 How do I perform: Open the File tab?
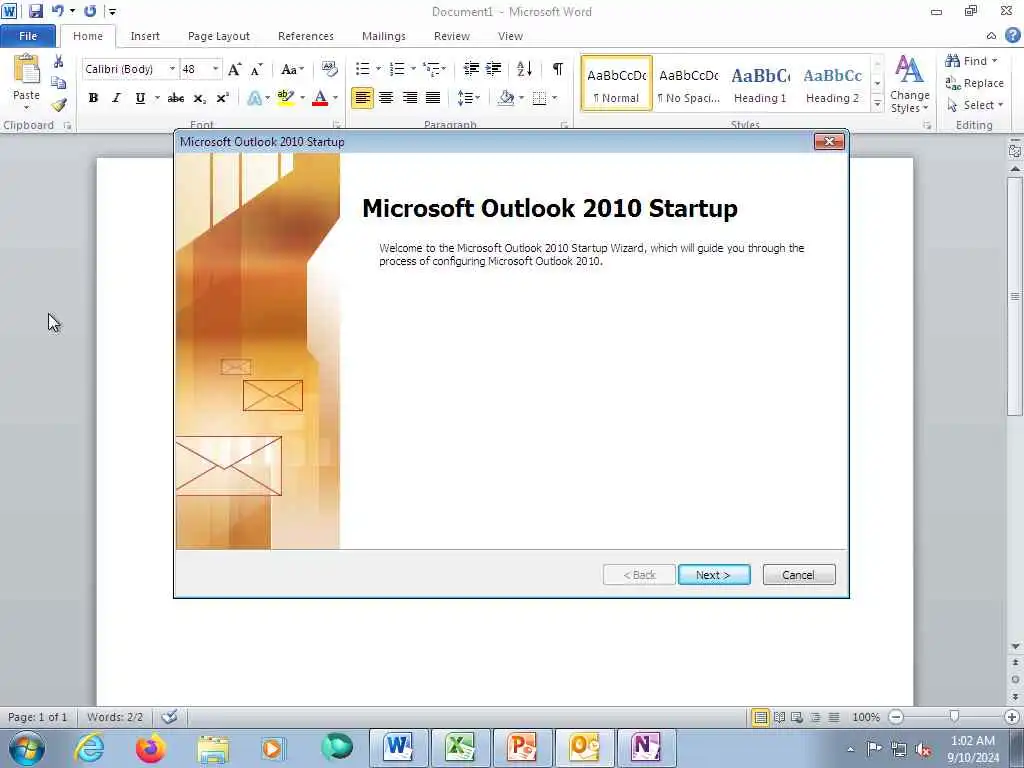[28, 36]
